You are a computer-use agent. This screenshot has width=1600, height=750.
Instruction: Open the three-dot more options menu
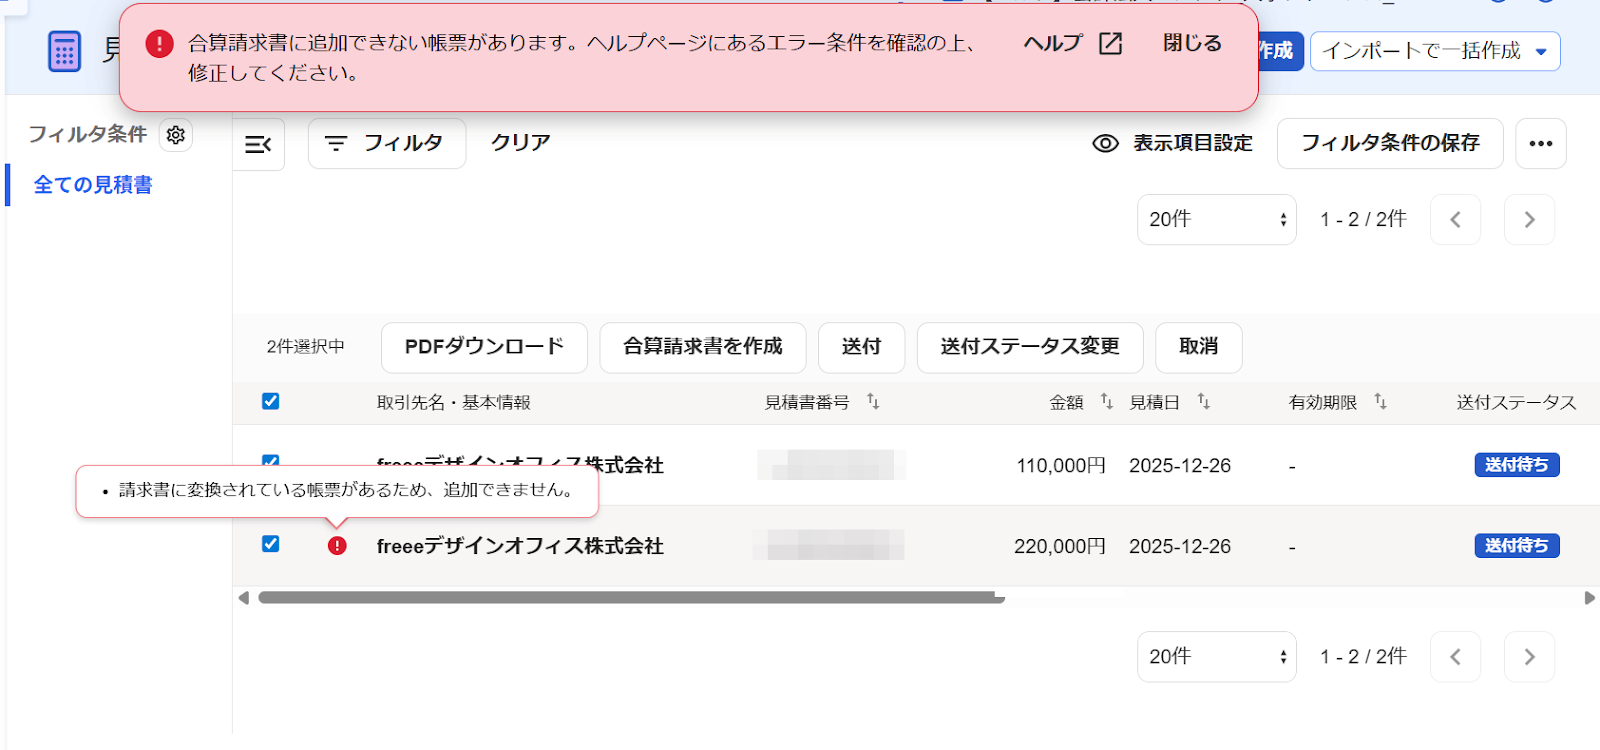[x=1541, y=143]
